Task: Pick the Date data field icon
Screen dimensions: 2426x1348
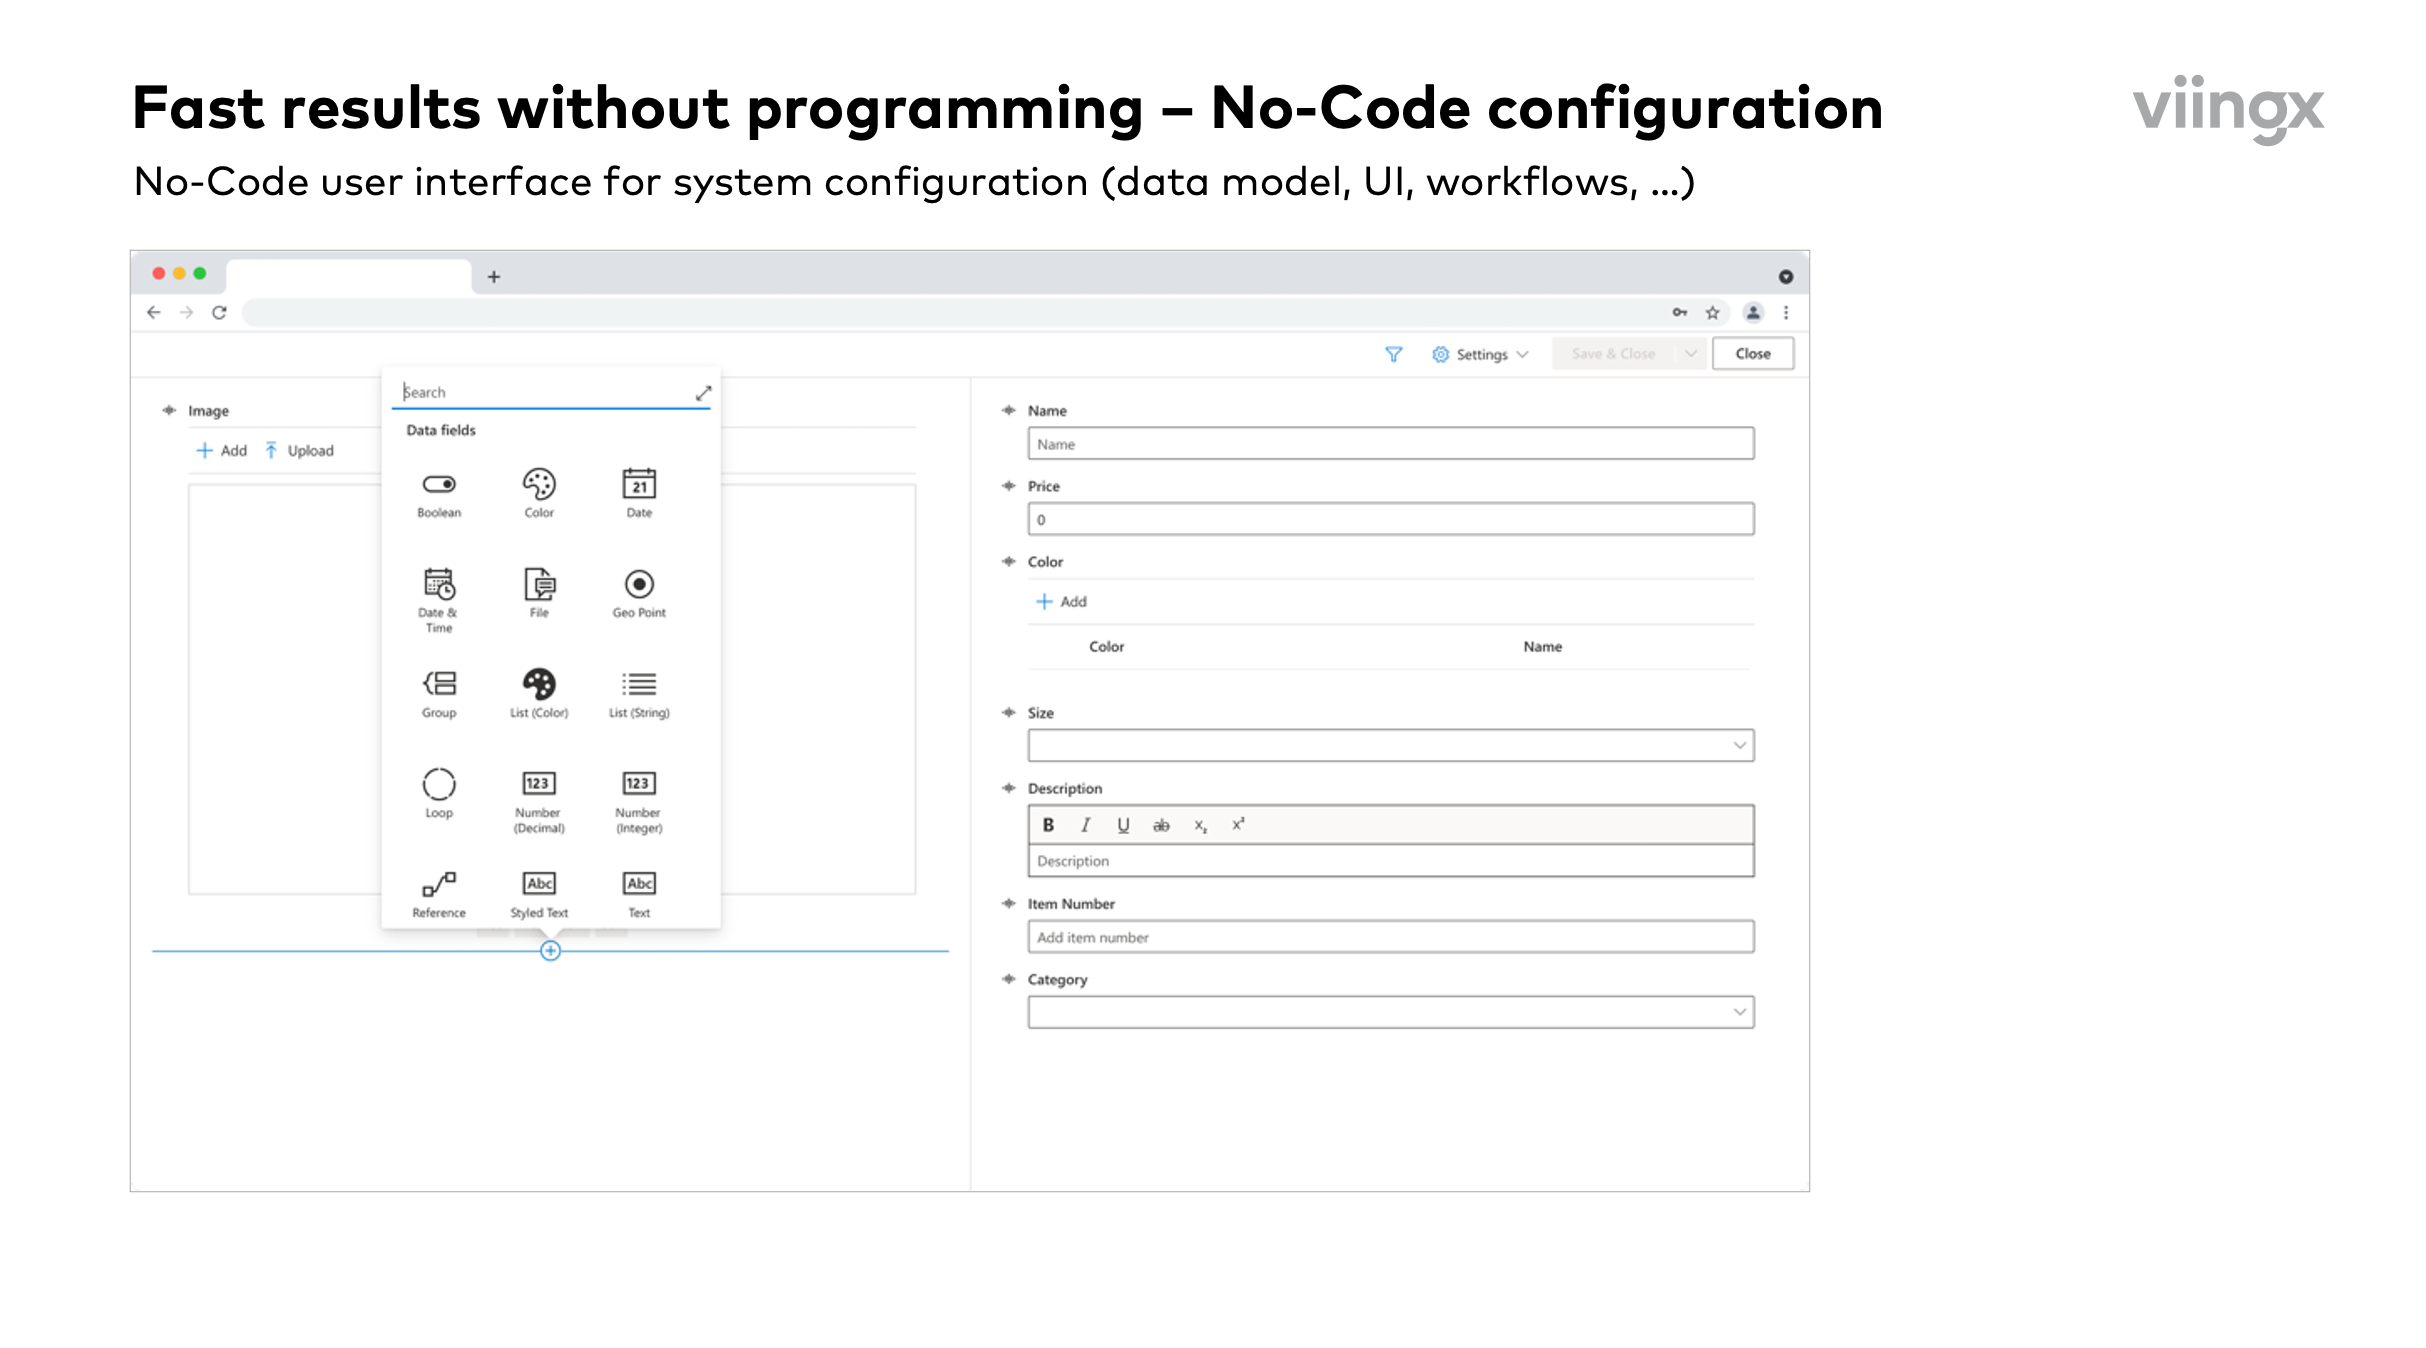Action: (639, 484)
